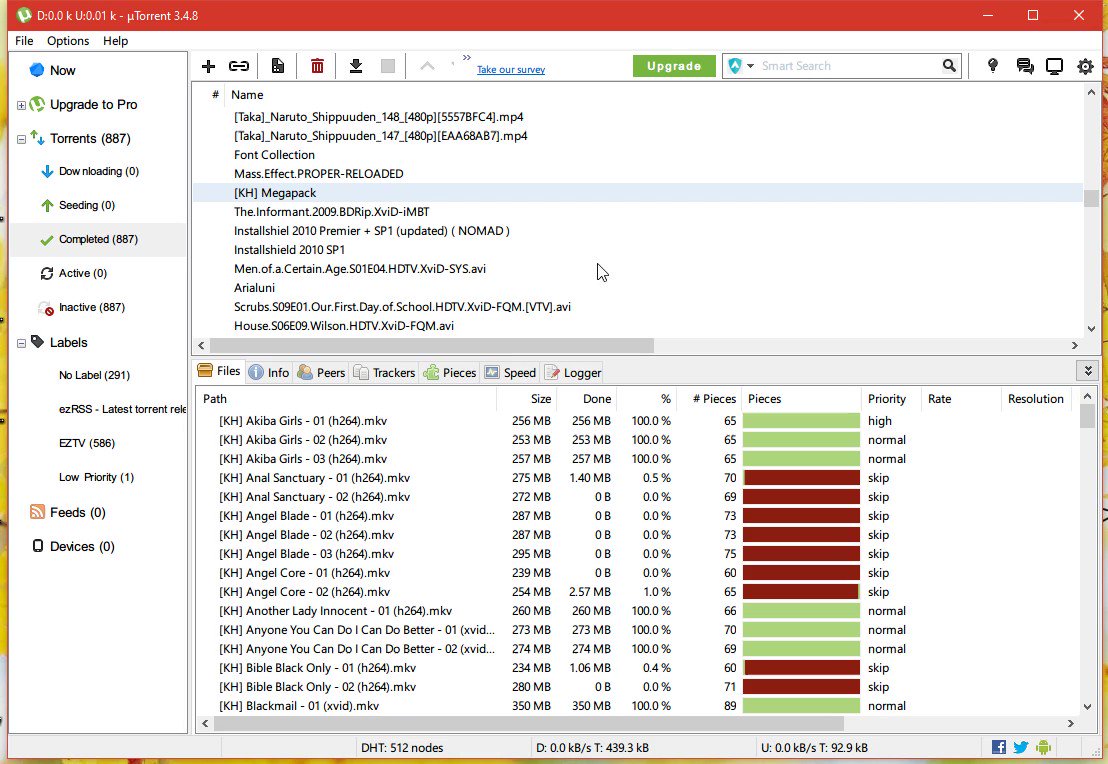The image size is (1108, 764).
Task: Click the Android icon in status bar
Action: 1044,747
